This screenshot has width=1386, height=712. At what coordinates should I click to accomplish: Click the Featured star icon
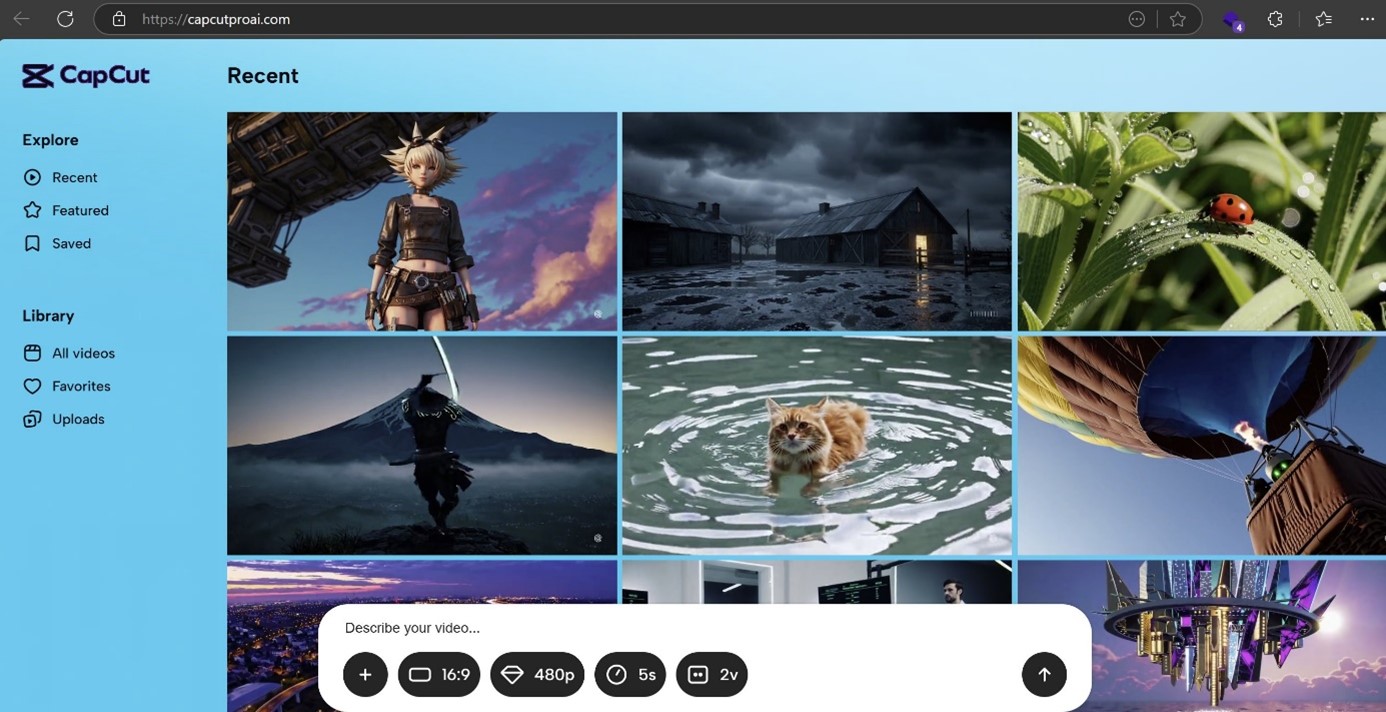32,210
